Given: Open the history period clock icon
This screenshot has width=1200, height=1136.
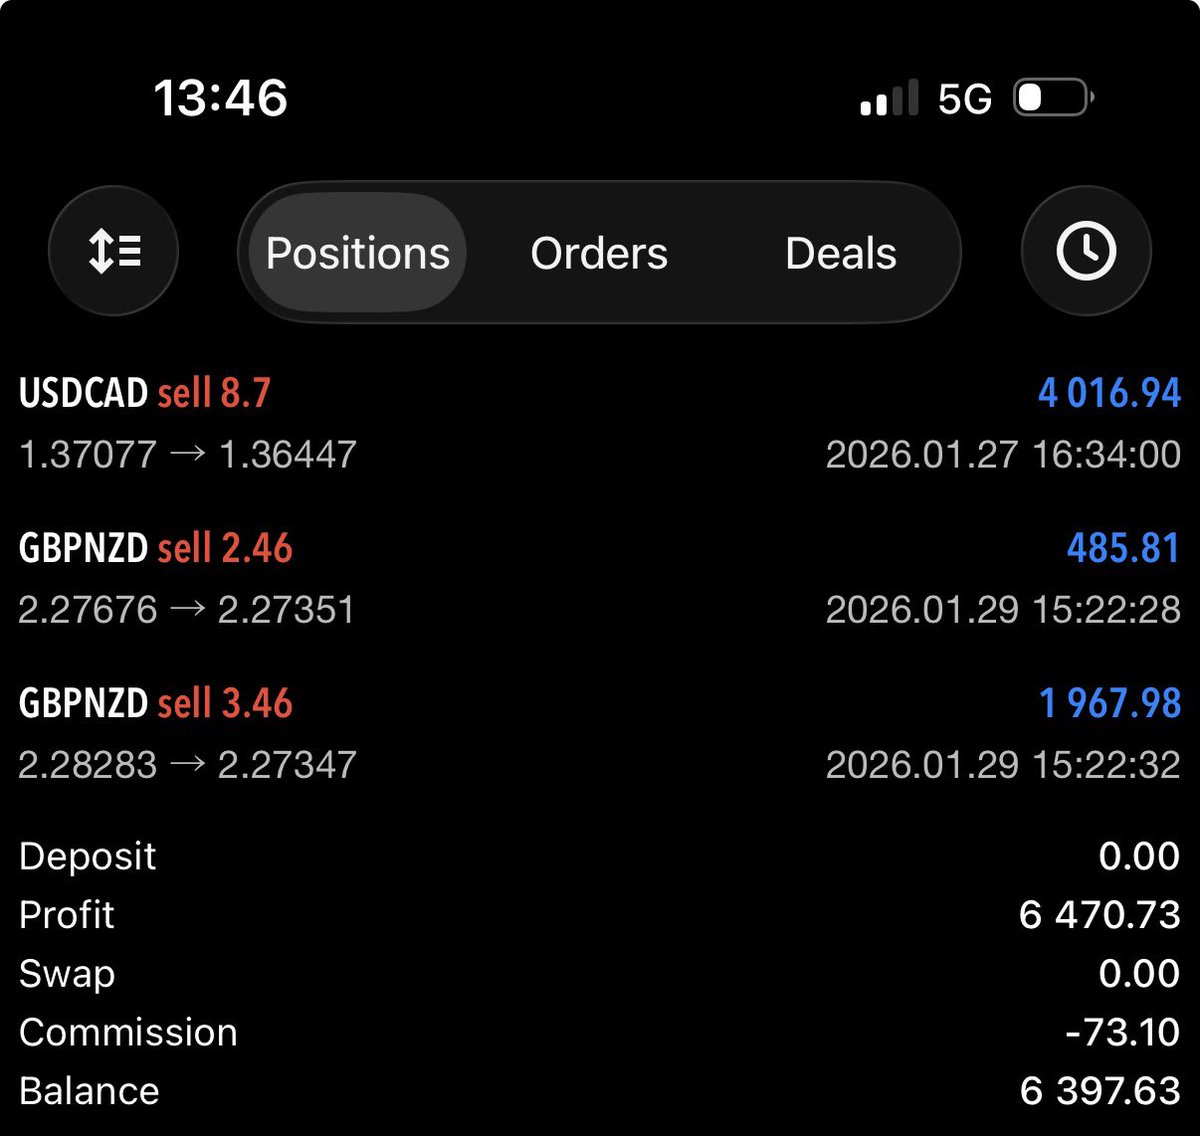Looking at the screenshot, I should tap(1086, 251).
